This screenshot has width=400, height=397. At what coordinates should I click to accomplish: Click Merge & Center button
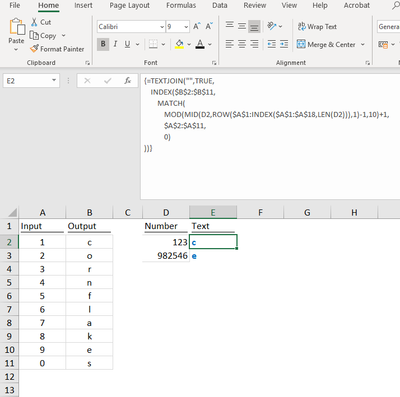[326, 44]
